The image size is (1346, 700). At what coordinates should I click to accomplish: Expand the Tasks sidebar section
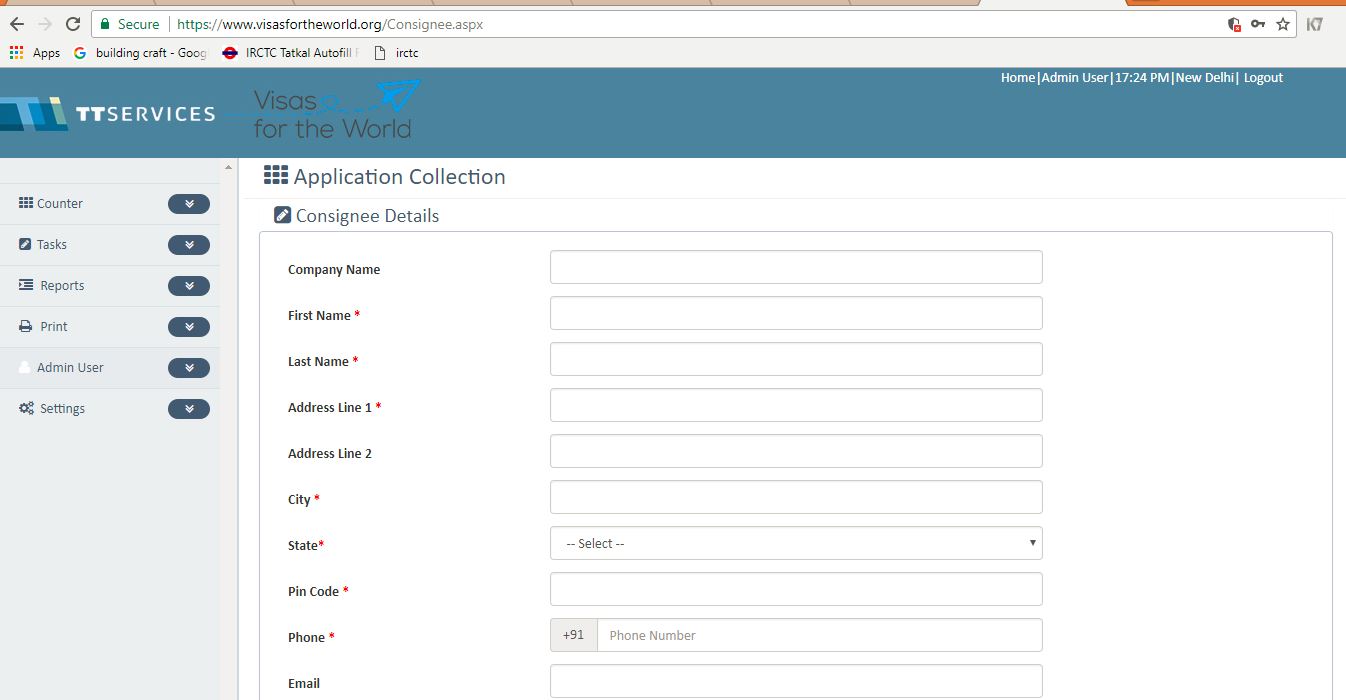click(x=189, y=245)
